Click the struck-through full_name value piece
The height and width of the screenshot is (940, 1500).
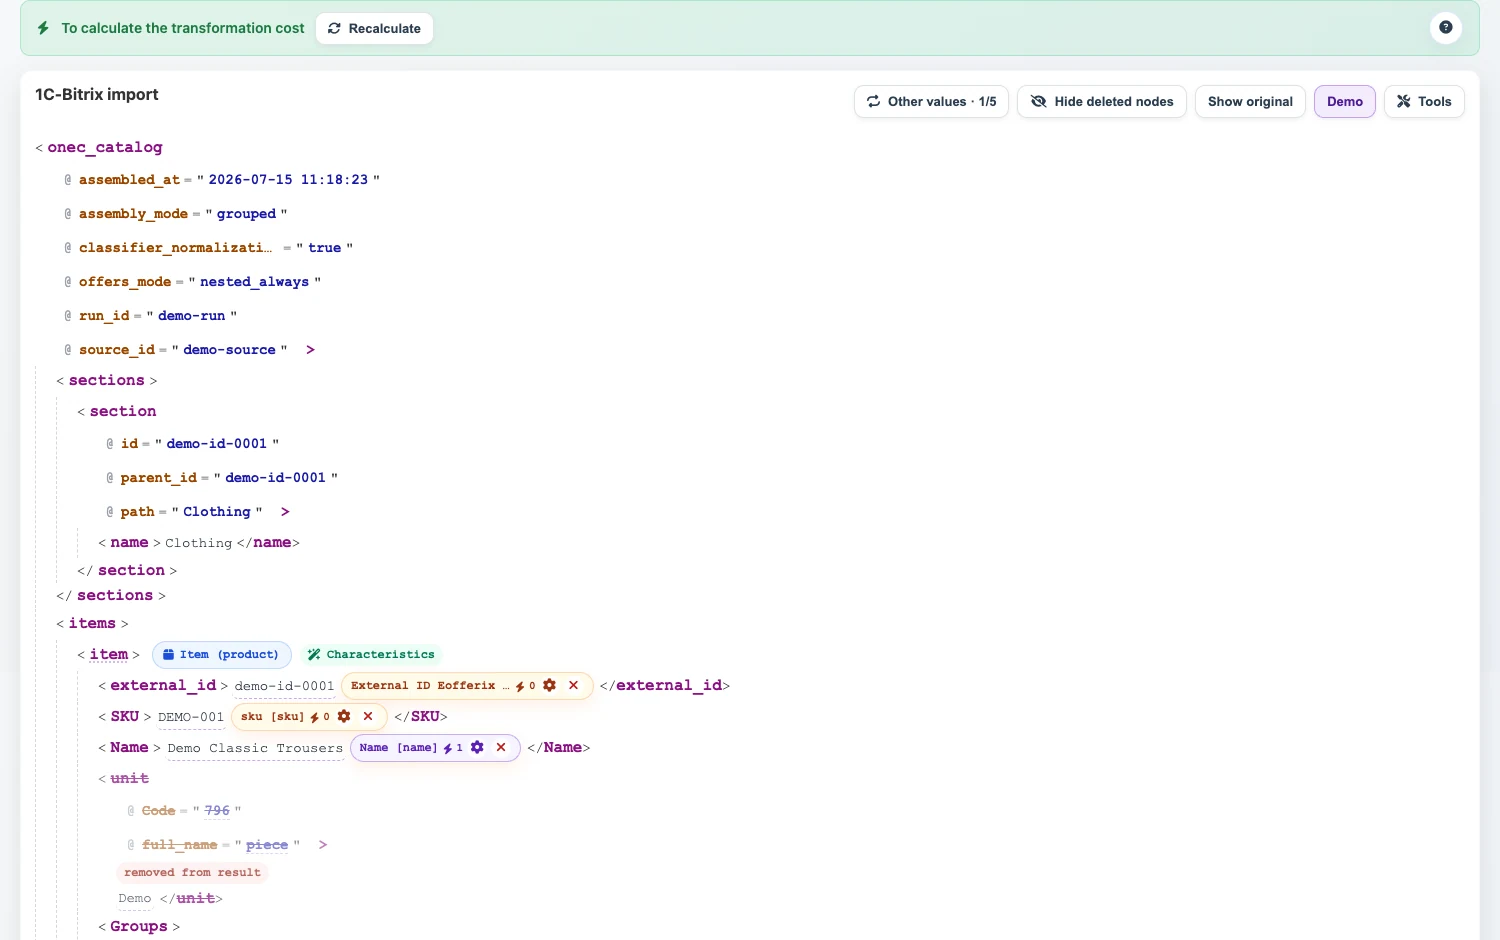pos(267,845)
